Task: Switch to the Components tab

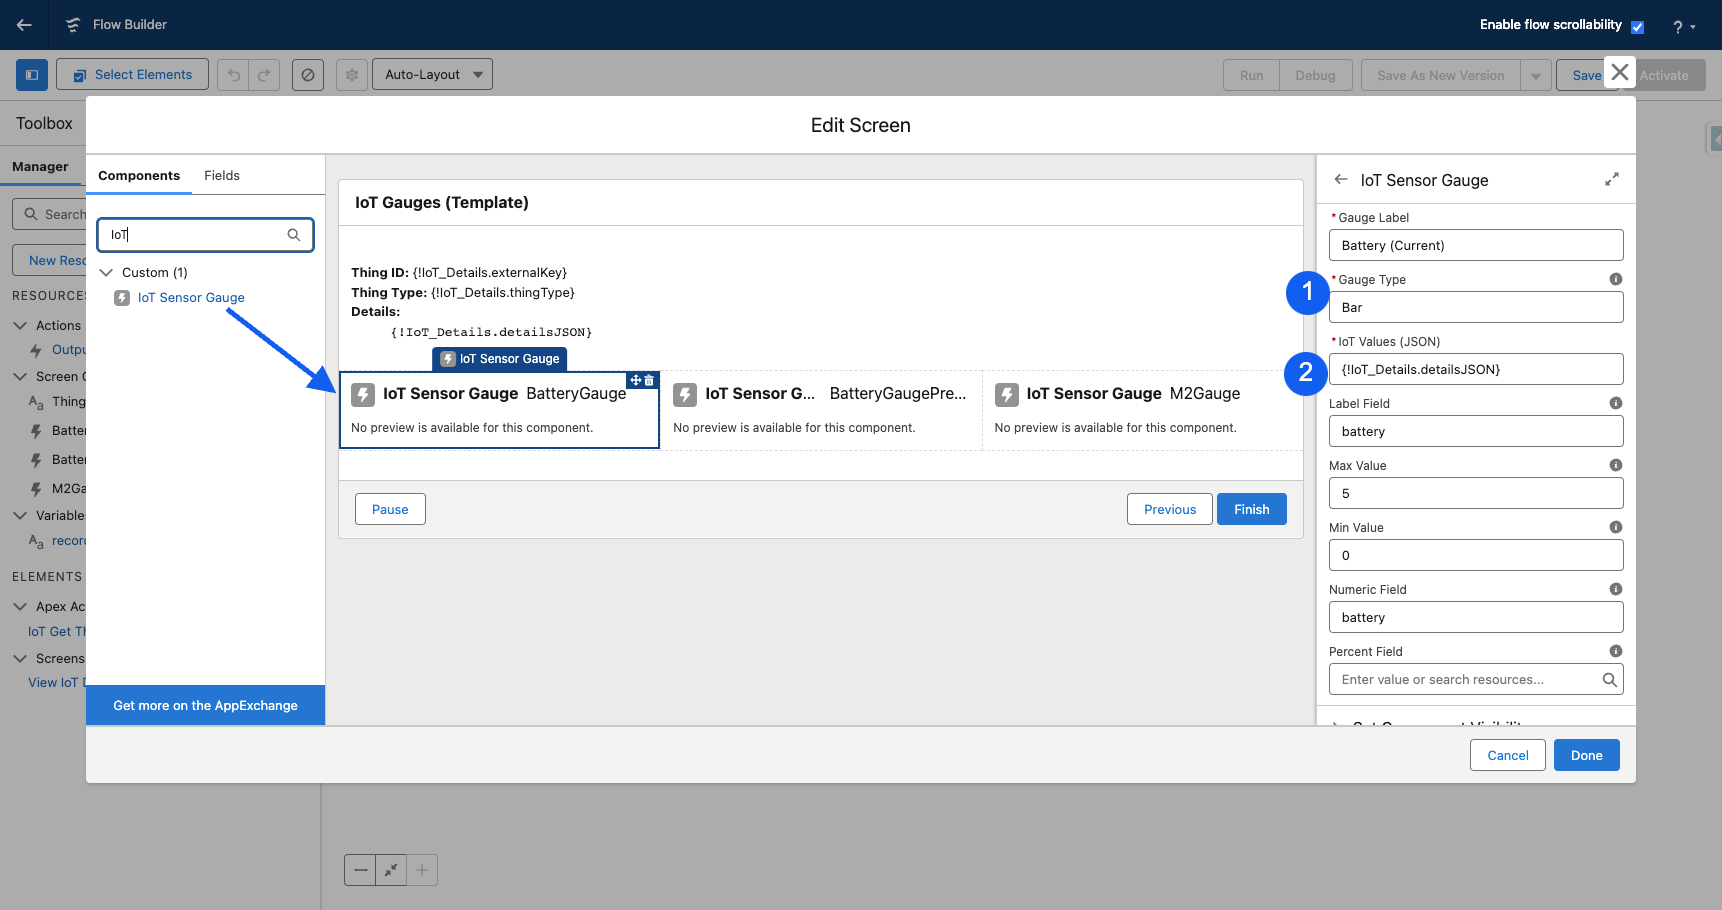Action: coord(139,175)
